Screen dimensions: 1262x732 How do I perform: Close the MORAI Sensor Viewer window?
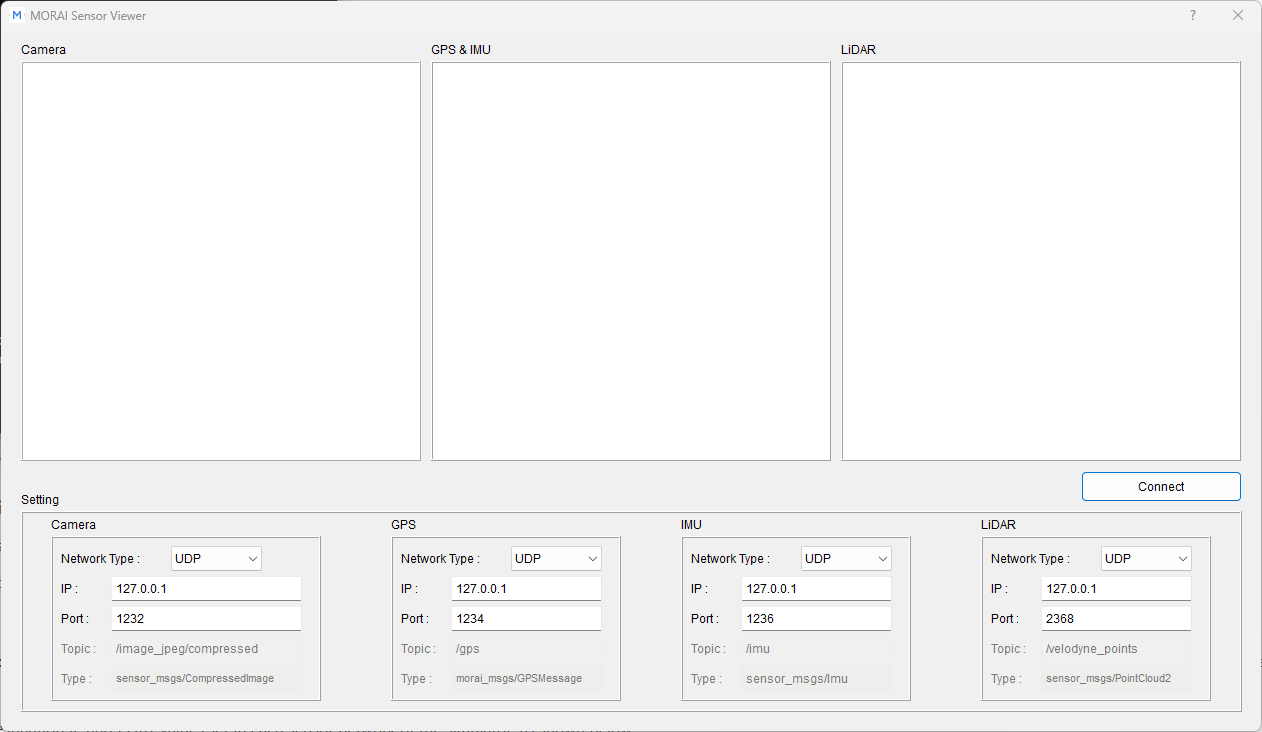click(1238, 15)
